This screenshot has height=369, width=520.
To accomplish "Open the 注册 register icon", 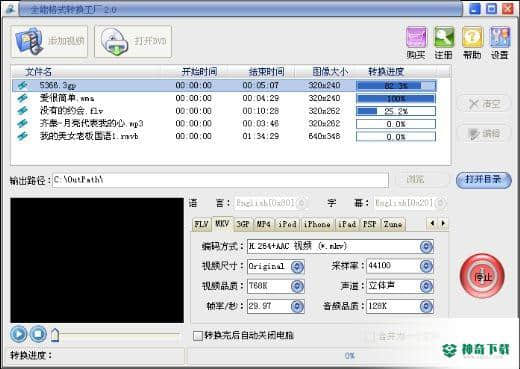I will tap(444, 43).
